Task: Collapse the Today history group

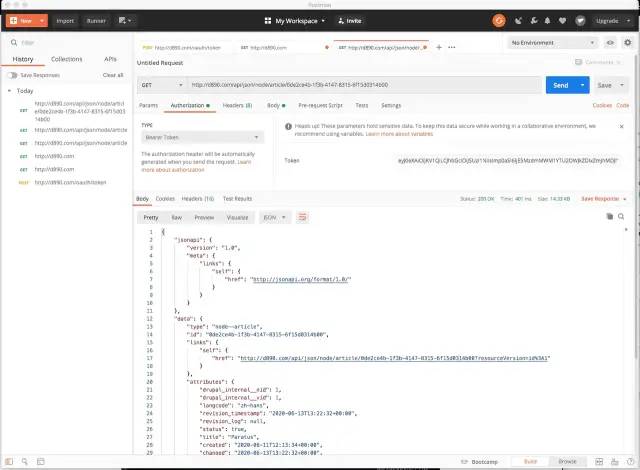Action: [9, 91]
